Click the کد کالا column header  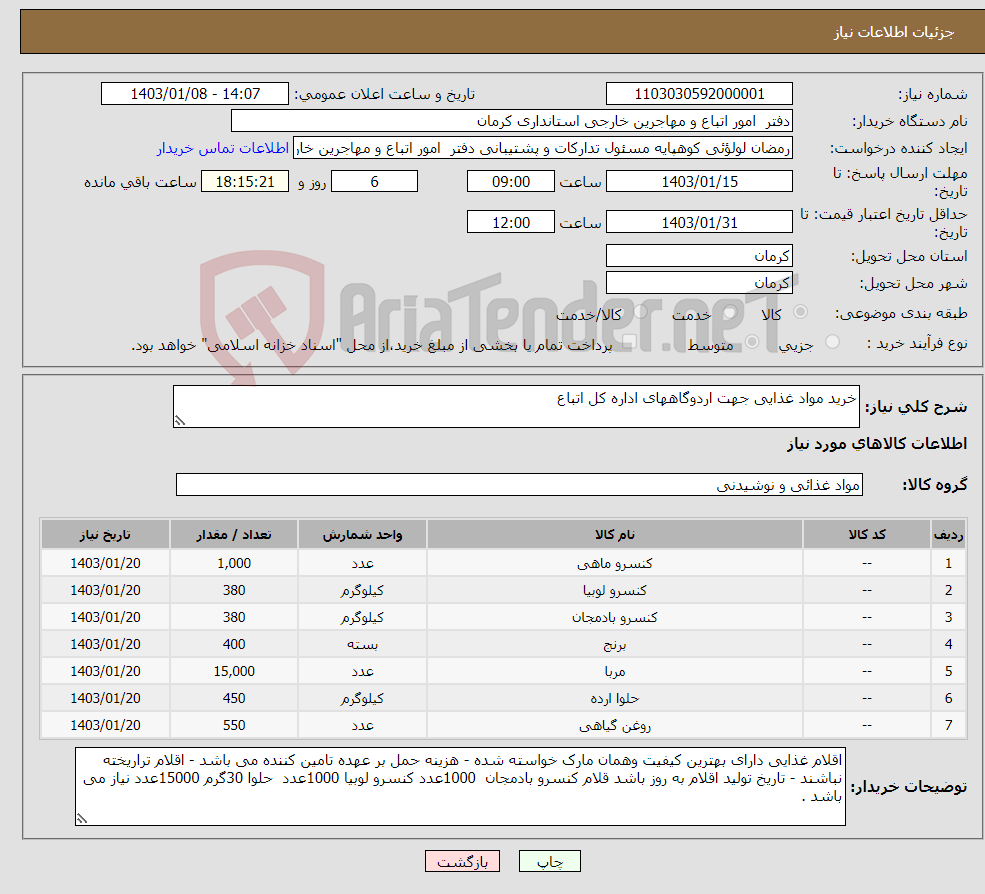pyautogui.click(x=867, y=535)
